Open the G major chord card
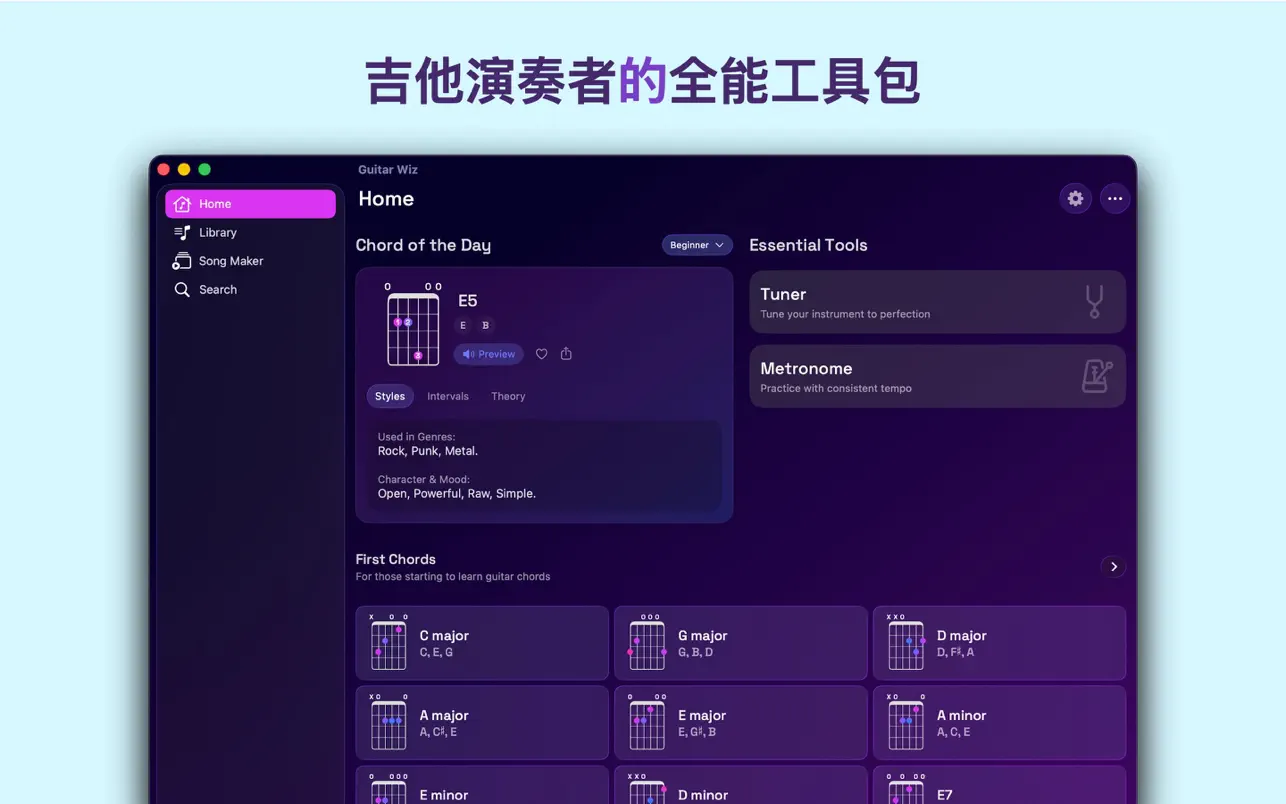 click(x=740, y=643)
